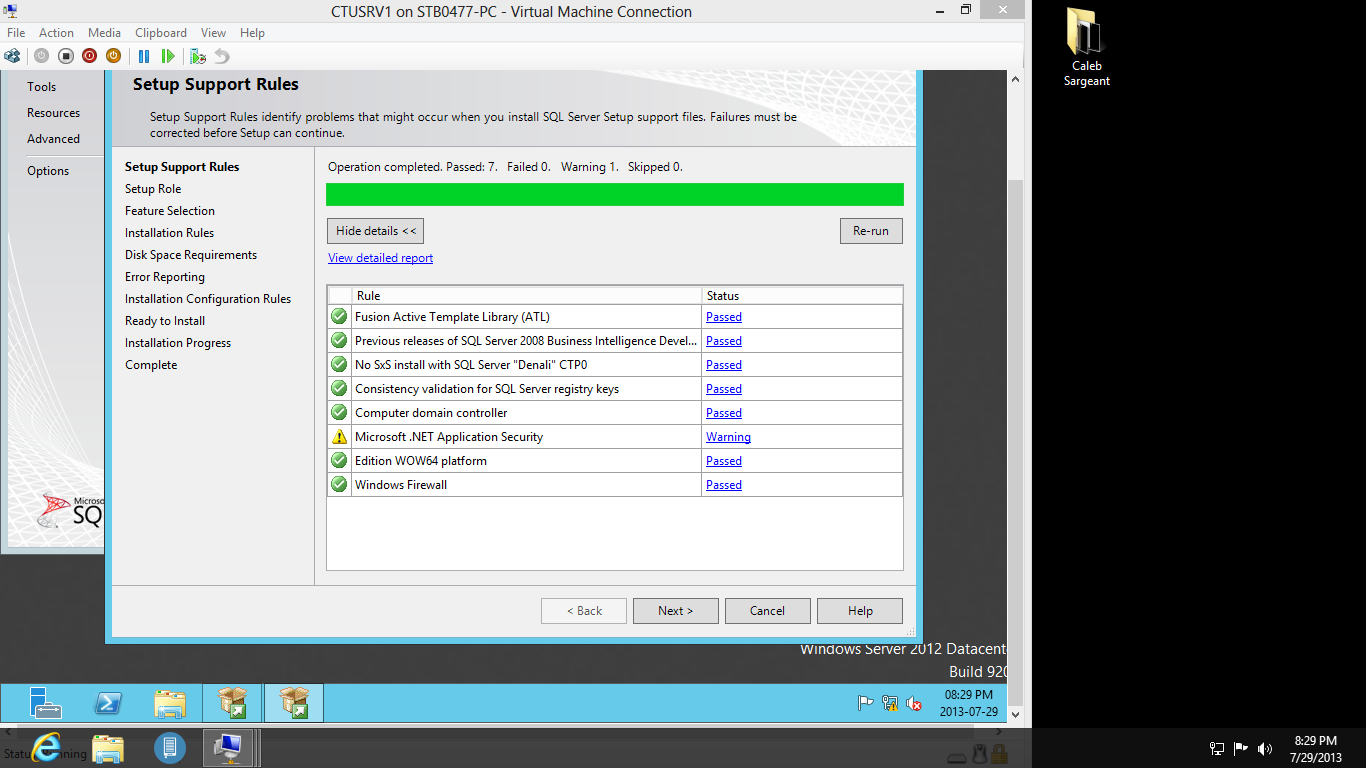This screenshot has height=768, width=1366.
Task: Open Passed link for No SxS install rule
Action: click(x=724, y=365)
